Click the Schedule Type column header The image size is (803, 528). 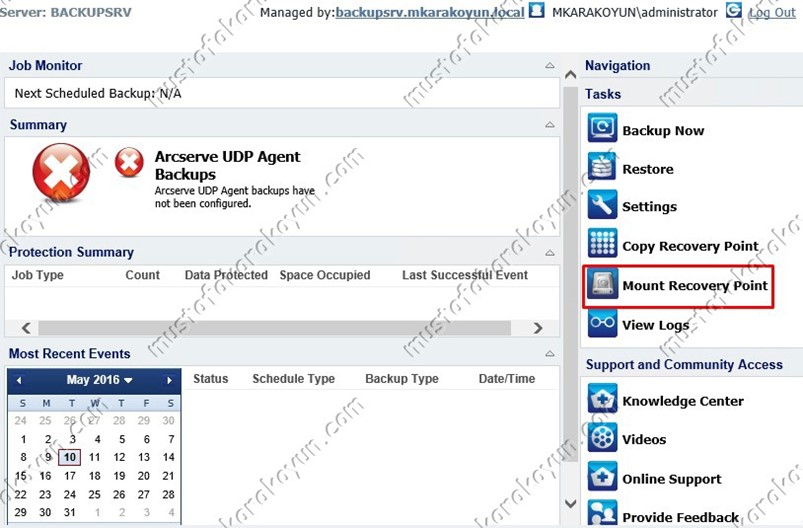(x=293, y=379)
